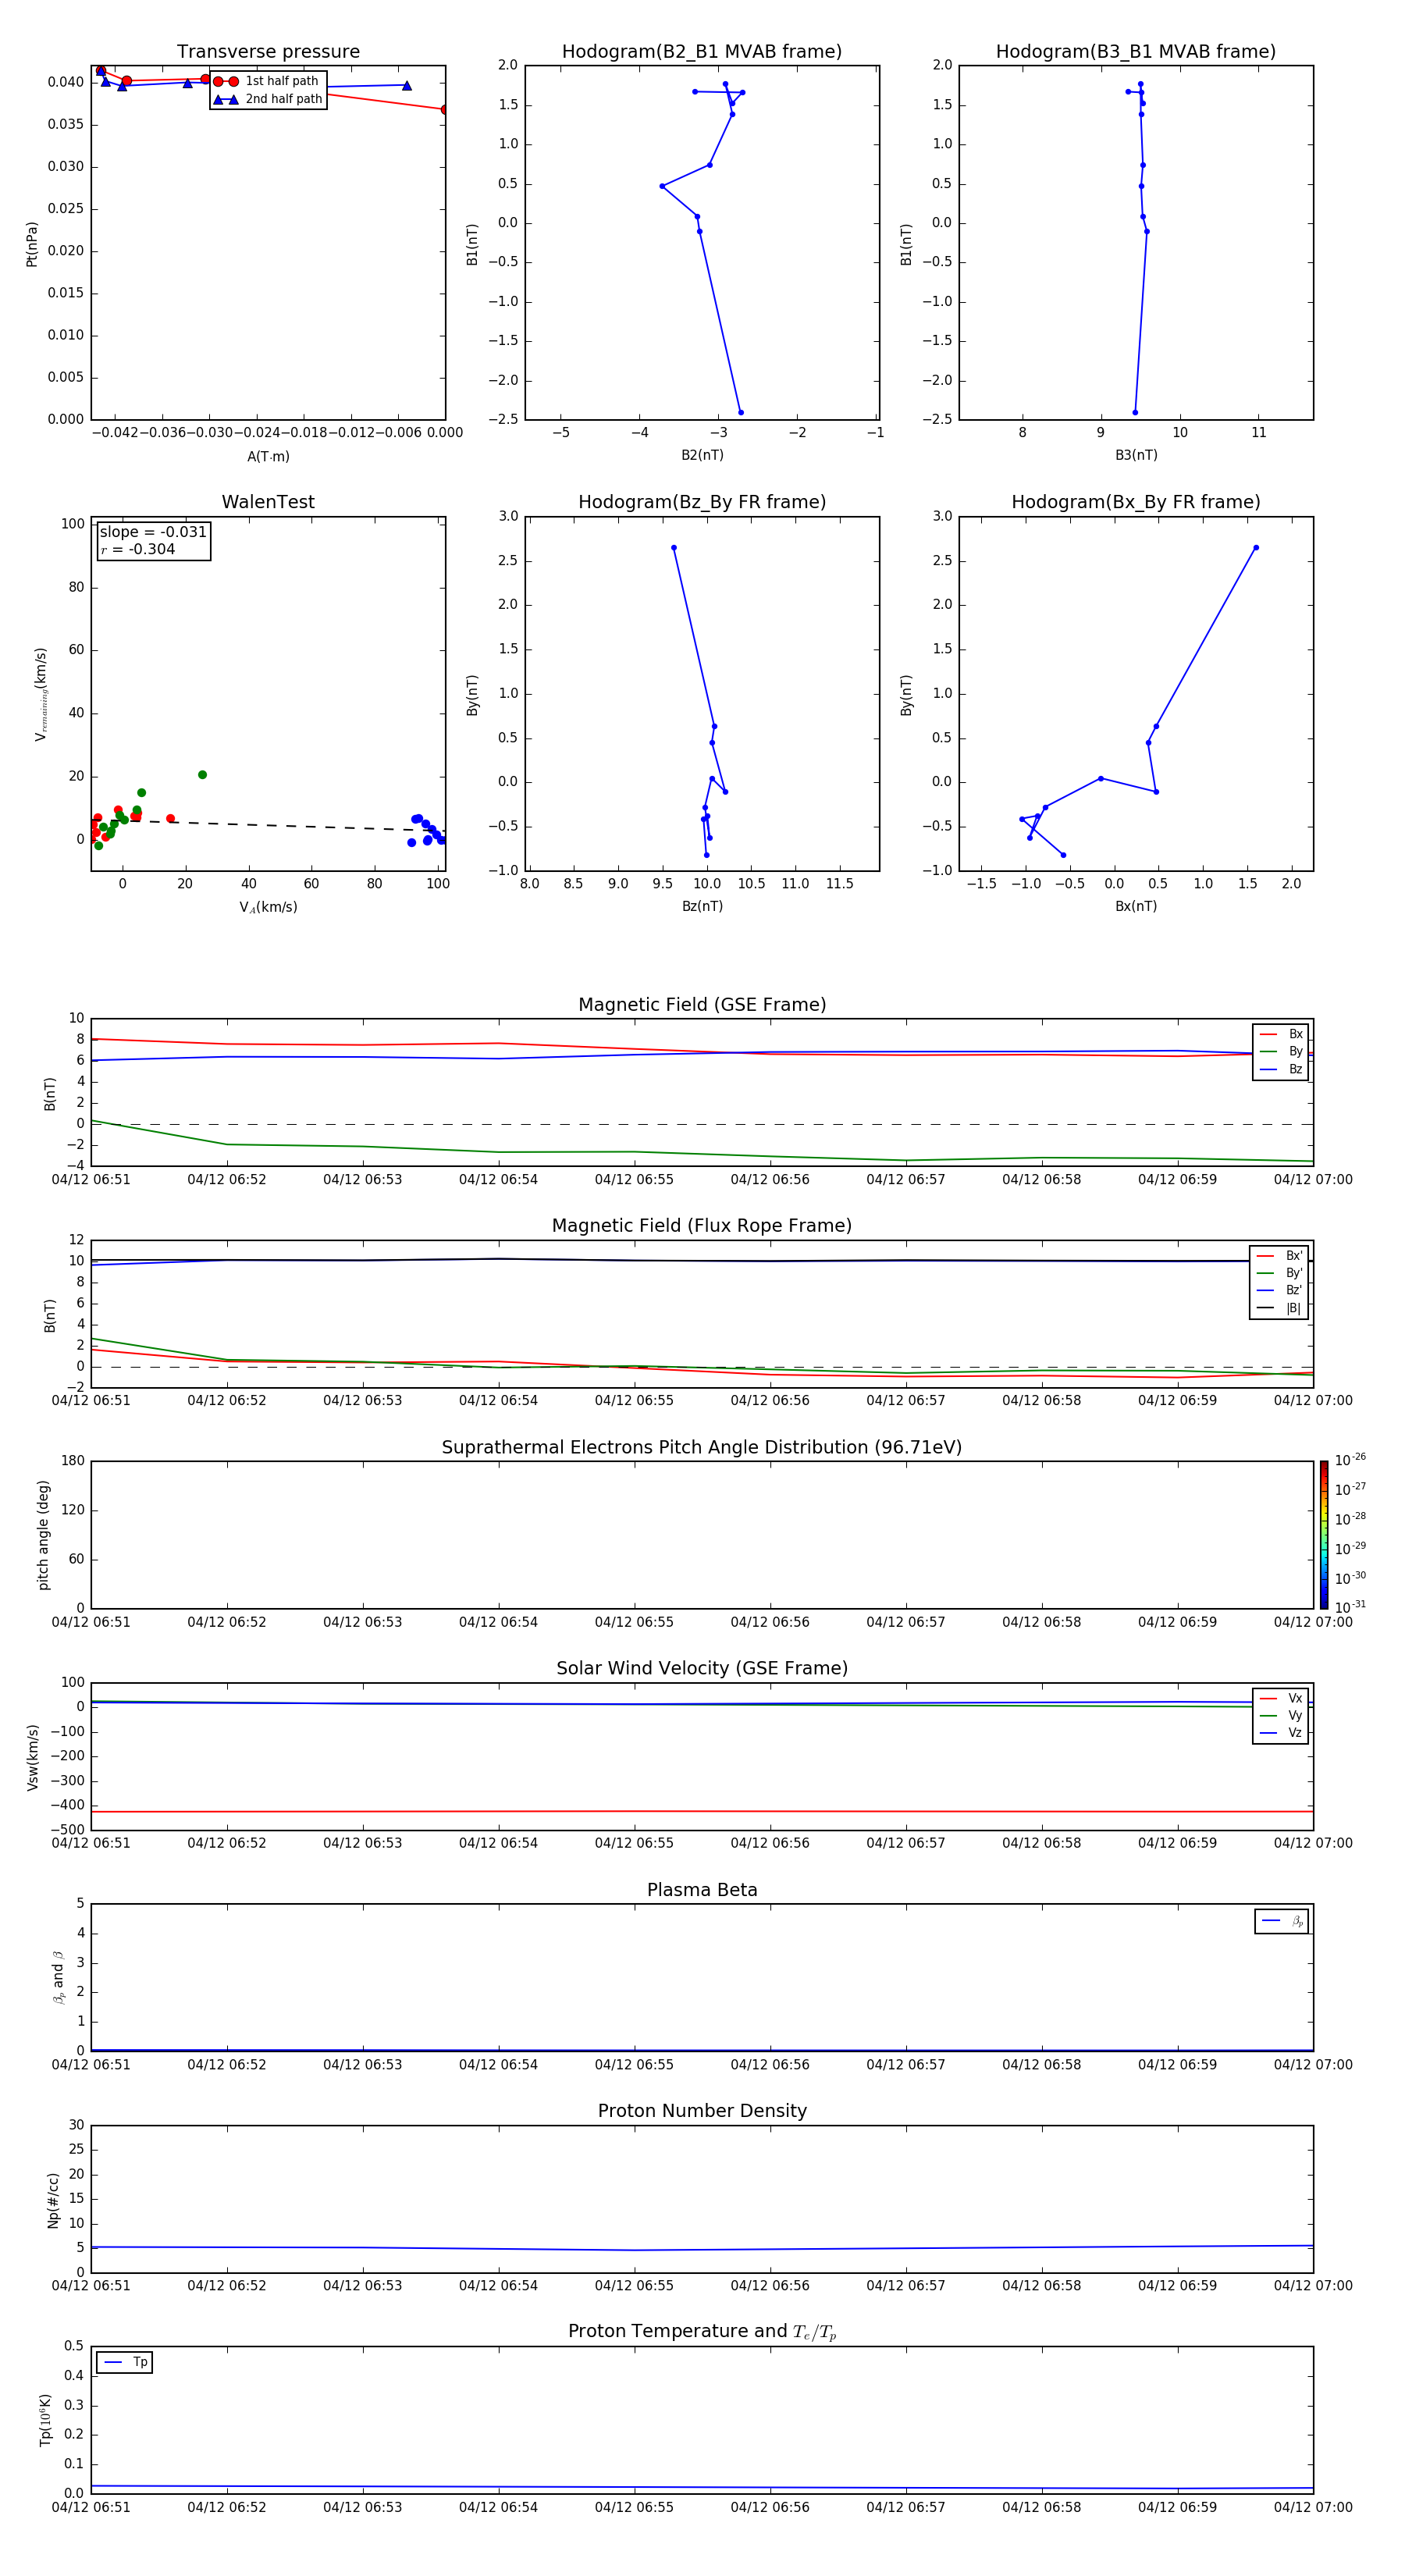Screen dimensions: 1405x2576
Task: Click the 'WalenTest' plot title
Action: (x=268, y=502)
